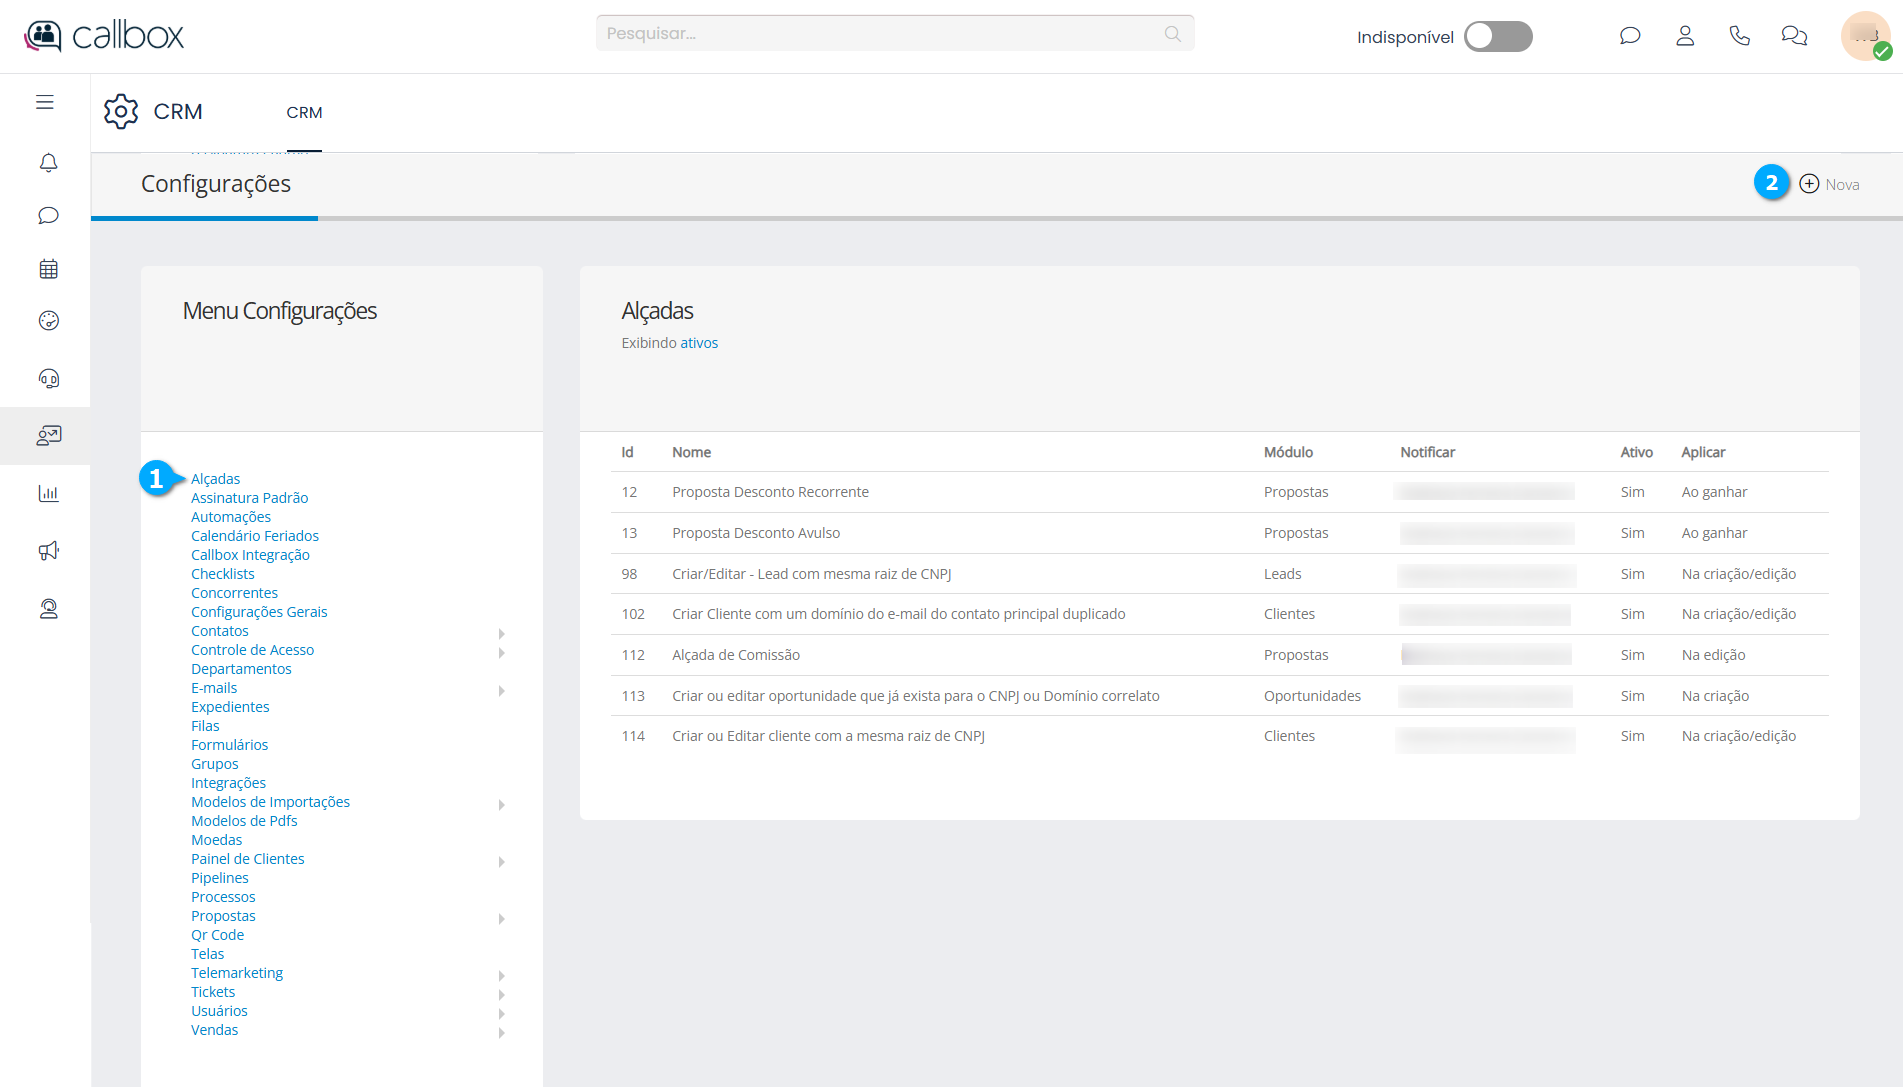The height and width of the screenshot is (1087, 1903).
Task: Toggle the Indisponível availability switch
Action: (1497, 37)
